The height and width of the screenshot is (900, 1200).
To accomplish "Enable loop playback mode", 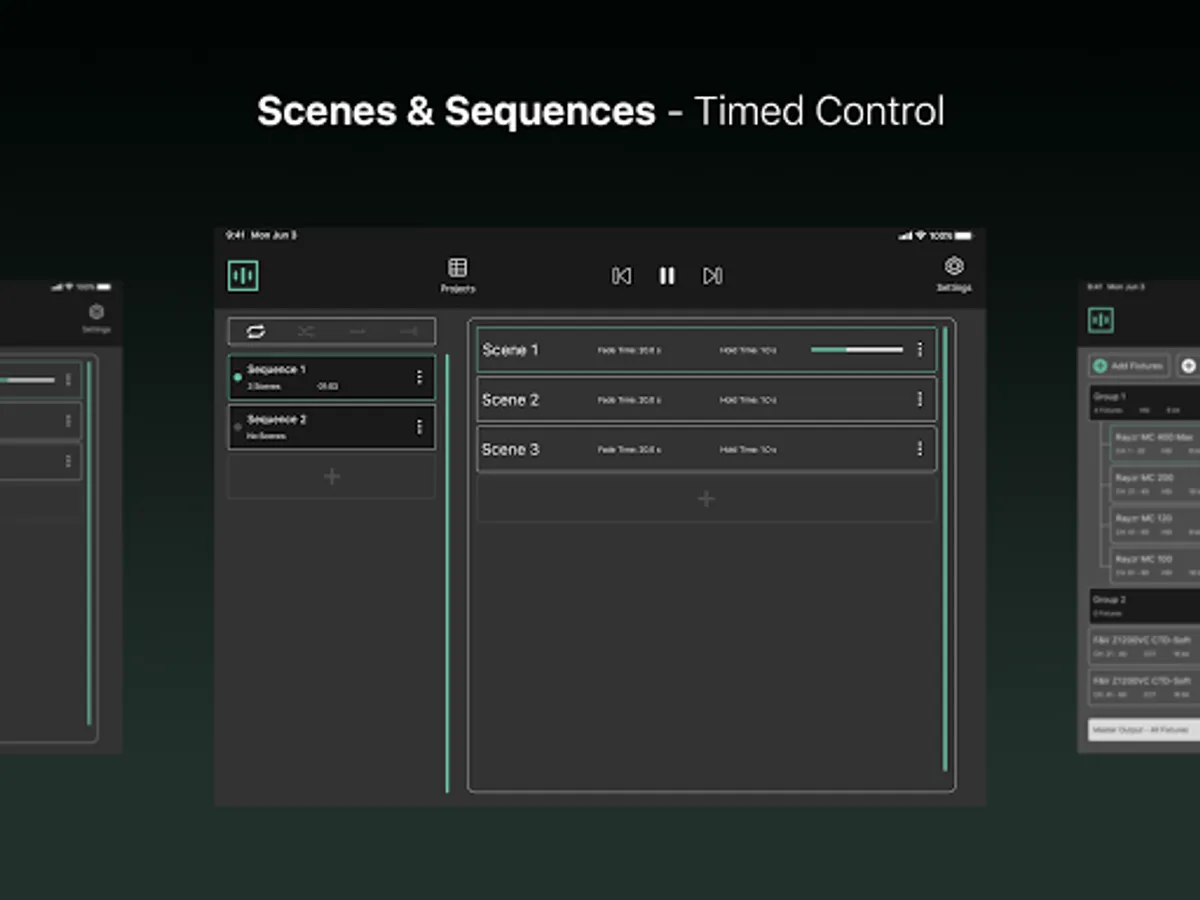I will pos(256,332).
